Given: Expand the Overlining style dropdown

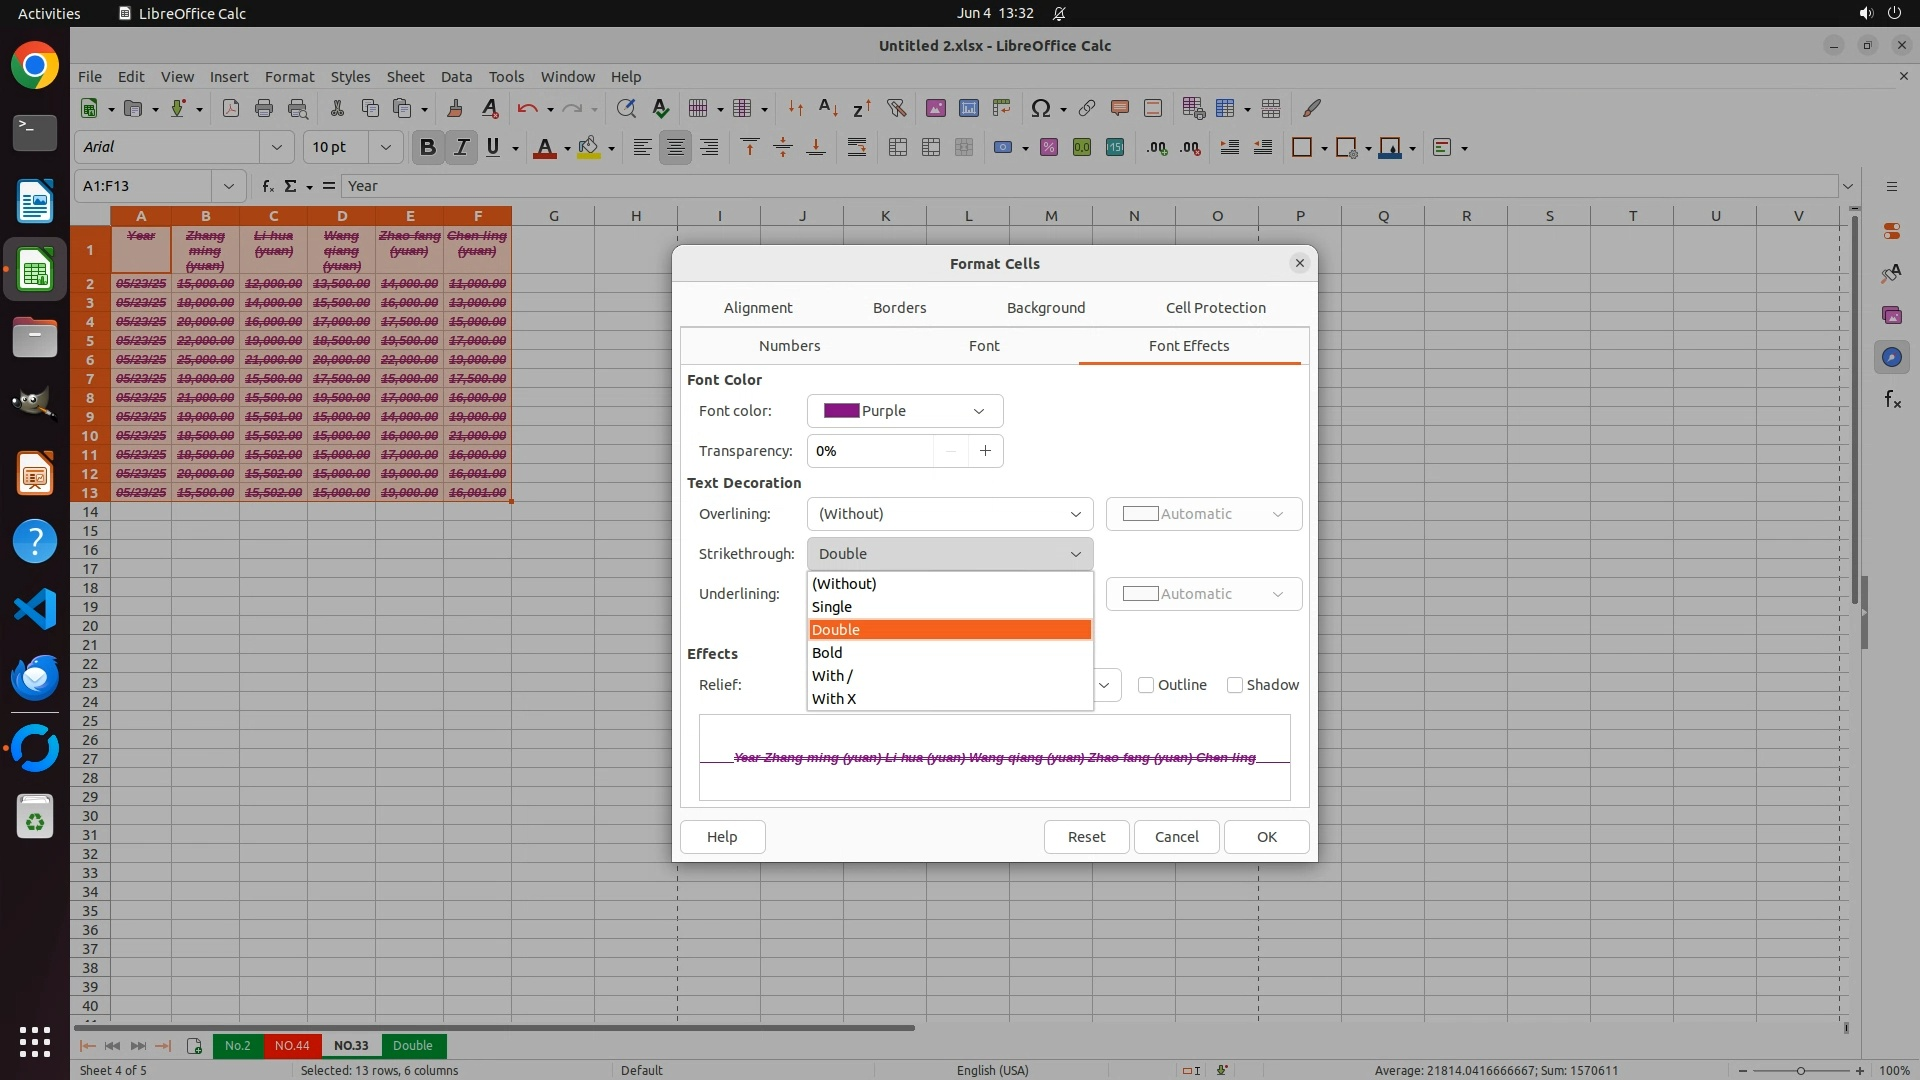Looking at the screenshot, I should pyautogui.click(x=949, y=514).
